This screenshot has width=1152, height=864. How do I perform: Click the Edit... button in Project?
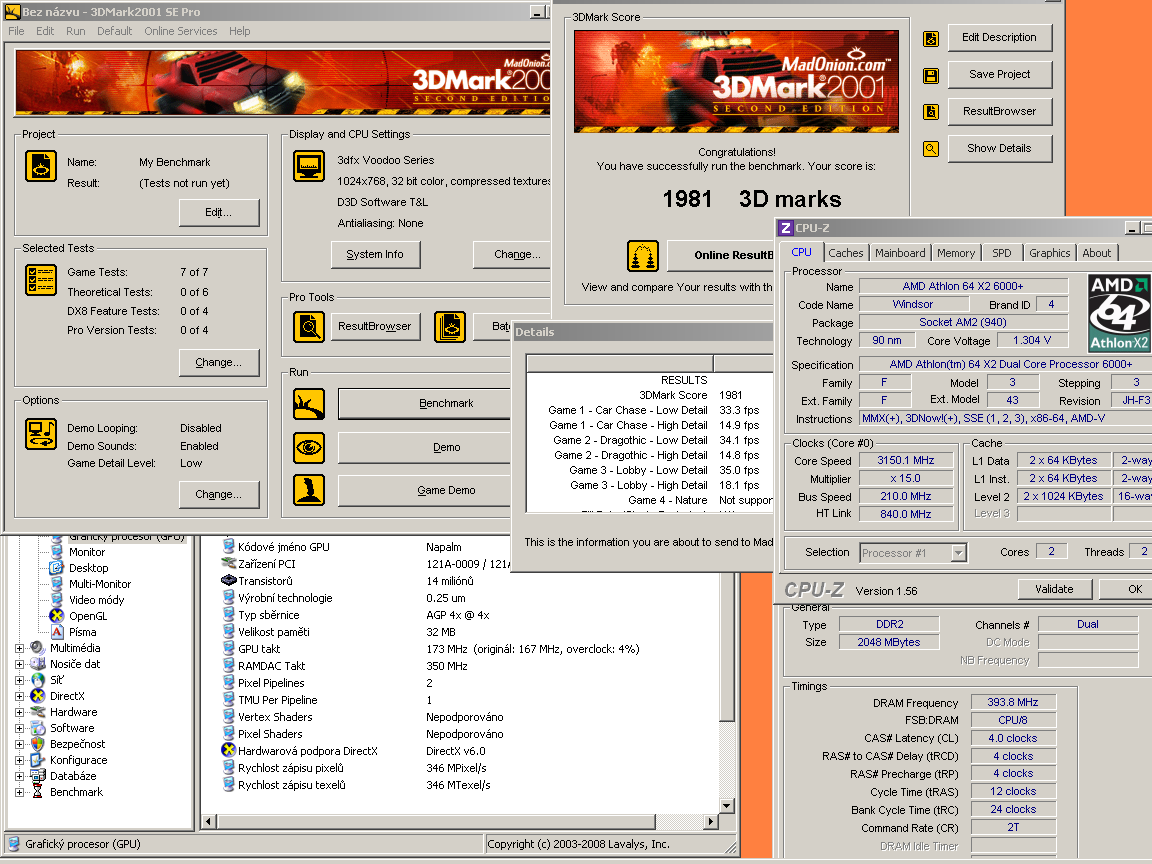point(219,212)
